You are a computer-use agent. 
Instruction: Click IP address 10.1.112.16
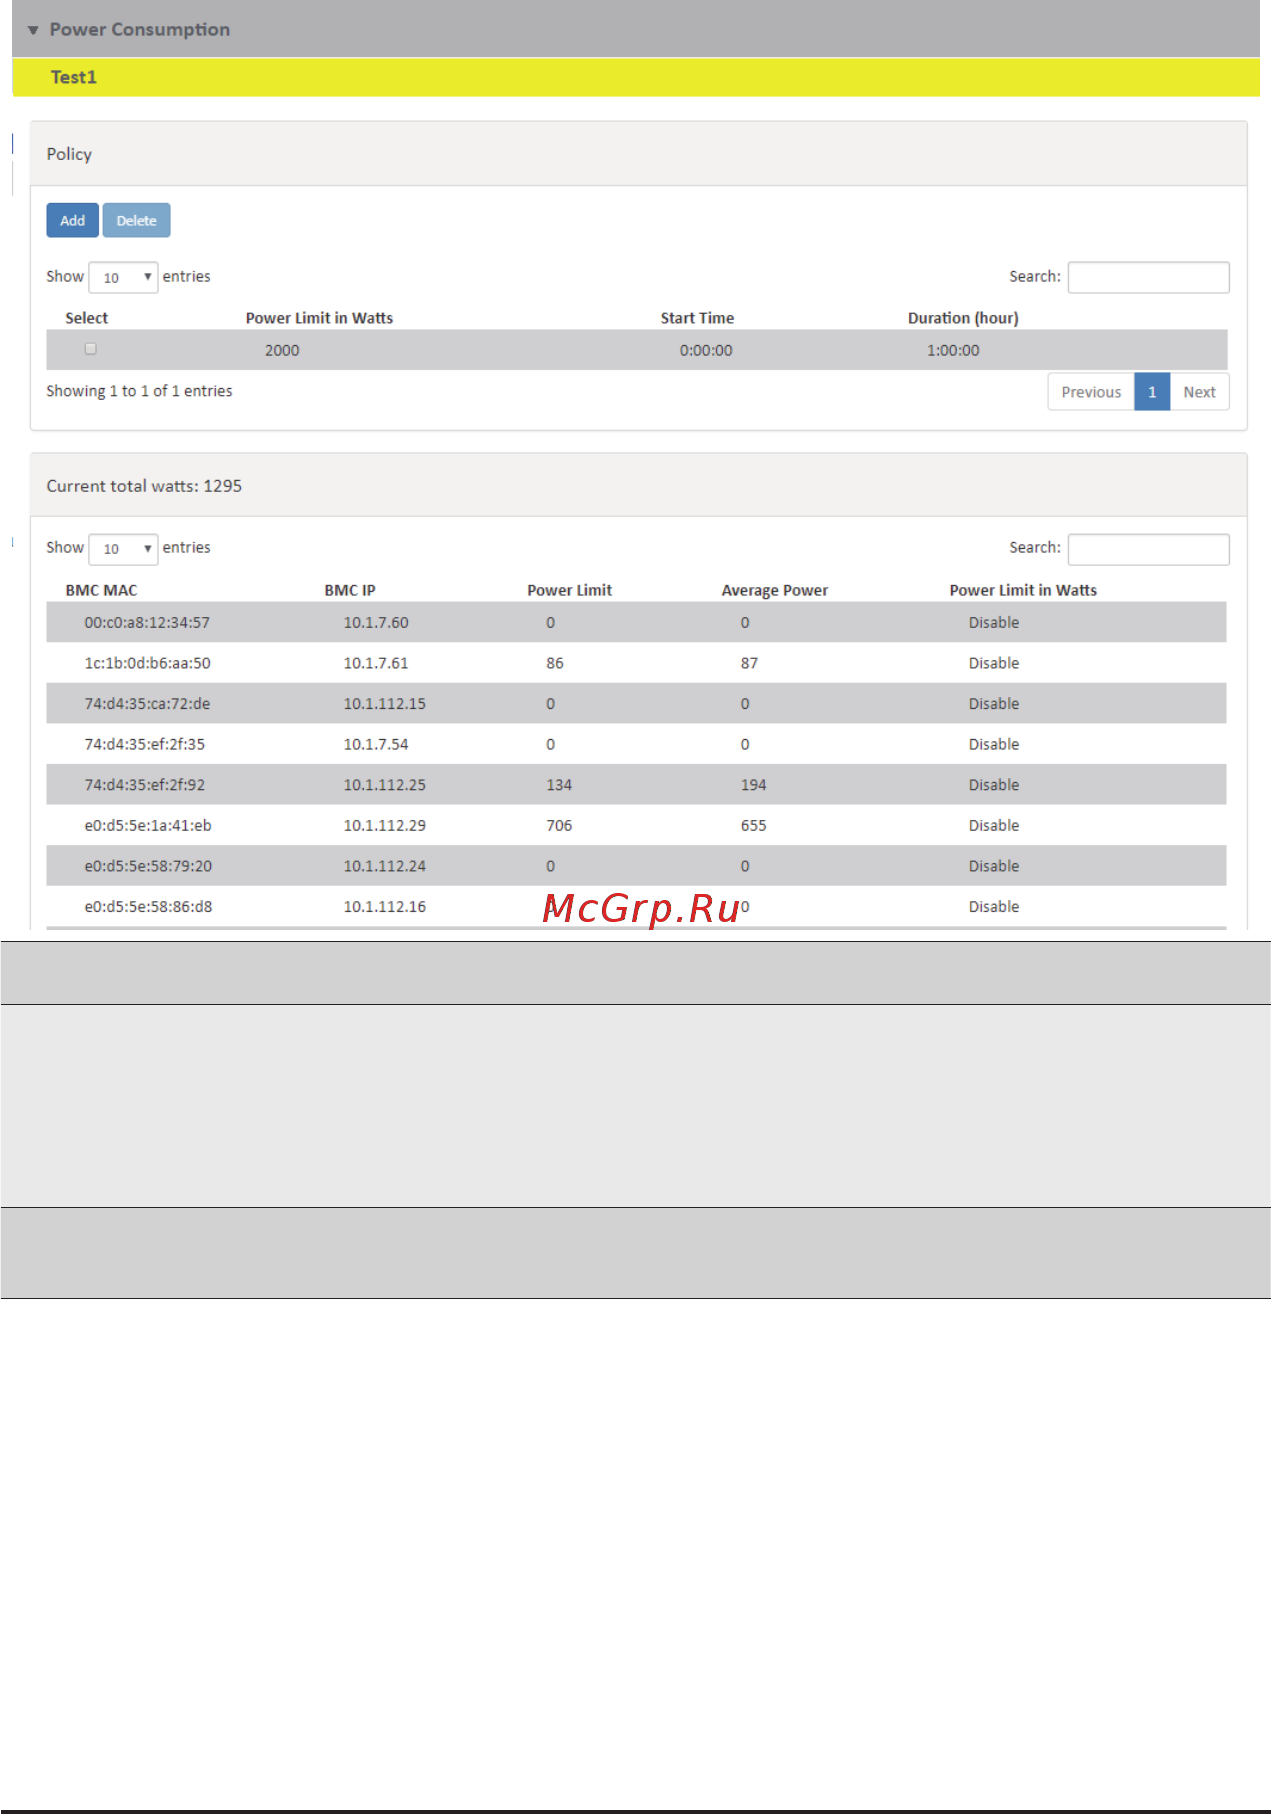(385, 907)
